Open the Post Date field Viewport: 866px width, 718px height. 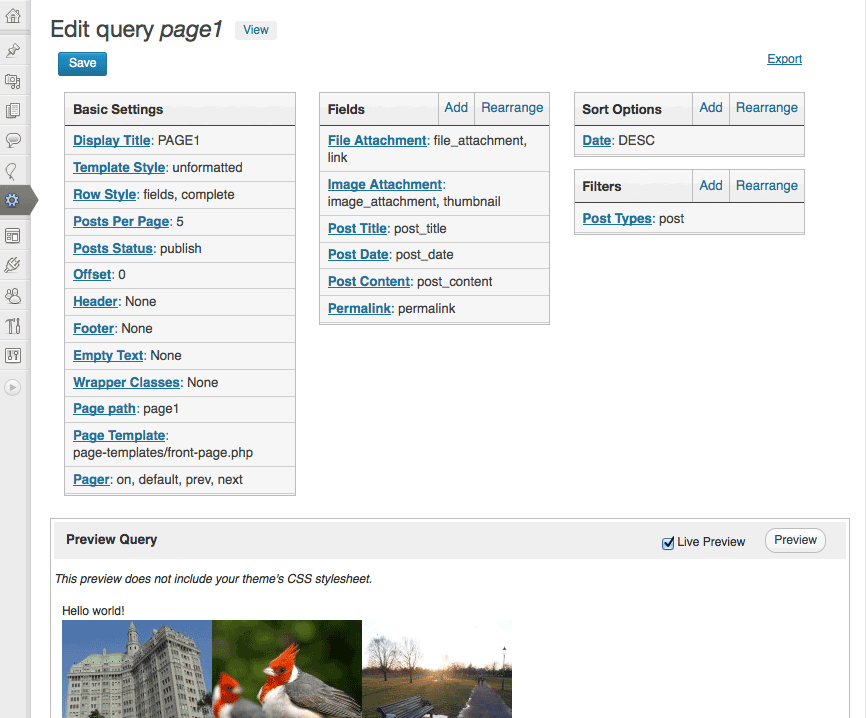[x=358, y=255]
